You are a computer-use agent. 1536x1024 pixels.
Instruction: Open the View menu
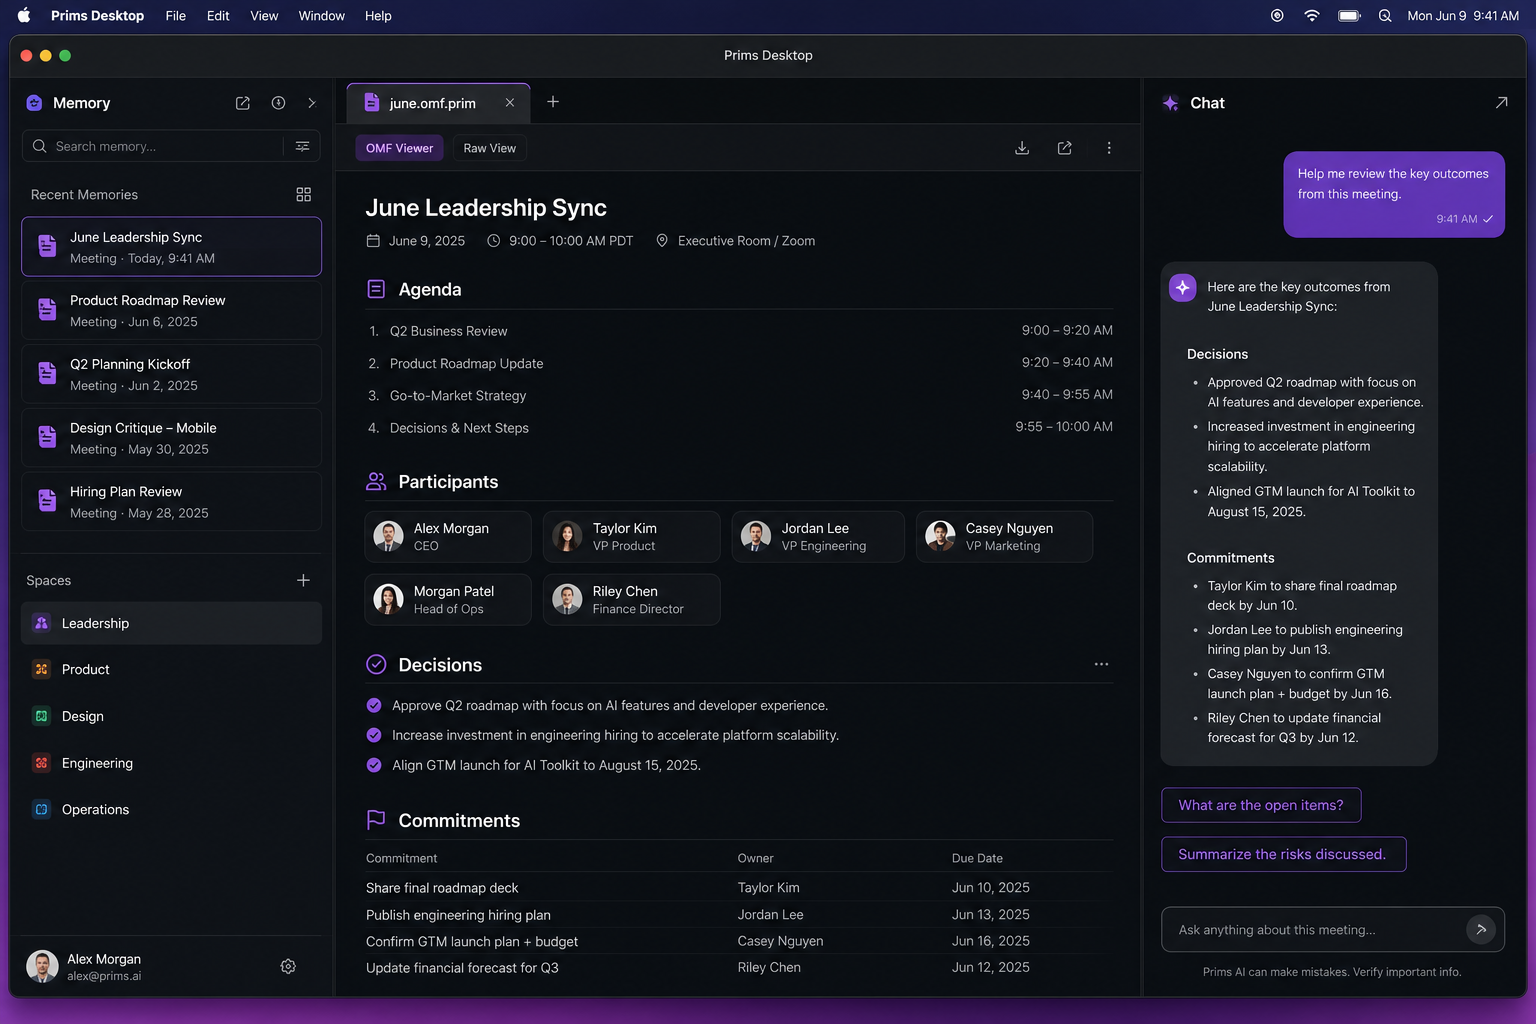pos(264,16)
